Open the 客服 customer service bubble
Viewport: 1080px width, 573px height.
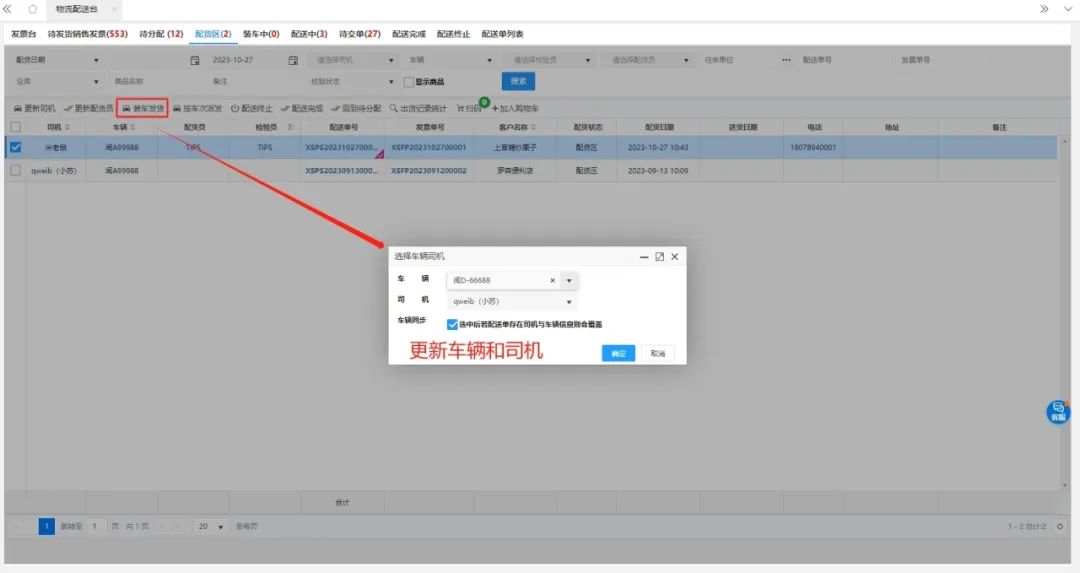coord(1057,411)
